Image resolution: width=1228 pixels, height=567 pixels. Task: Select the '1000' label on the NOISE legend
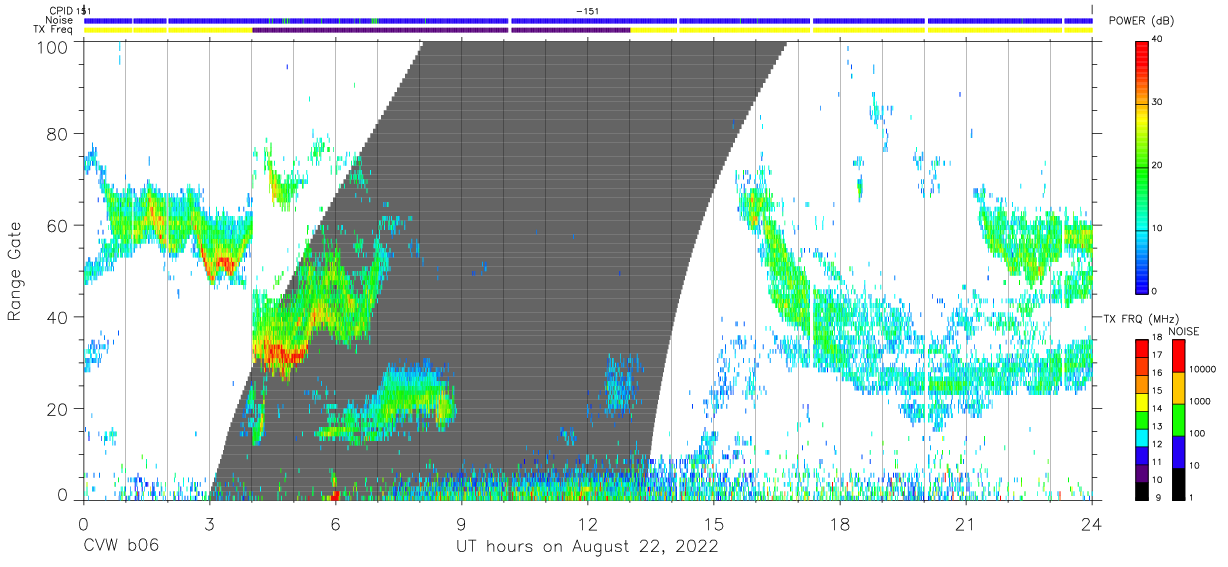pos(1198,401)
